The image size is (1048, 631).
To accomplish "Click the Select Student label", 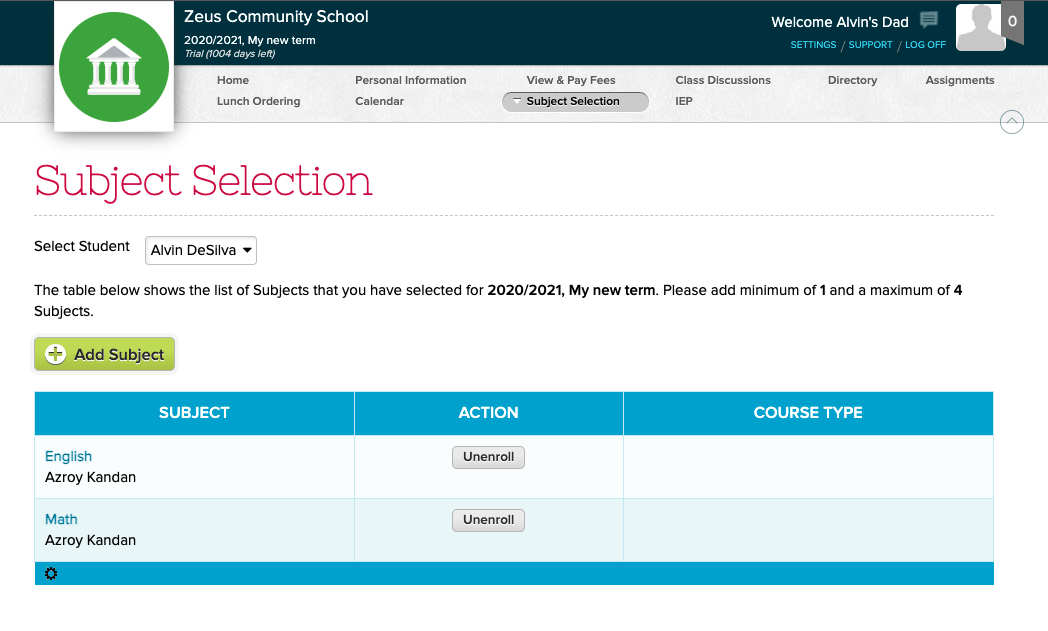I will pos(82,247).
